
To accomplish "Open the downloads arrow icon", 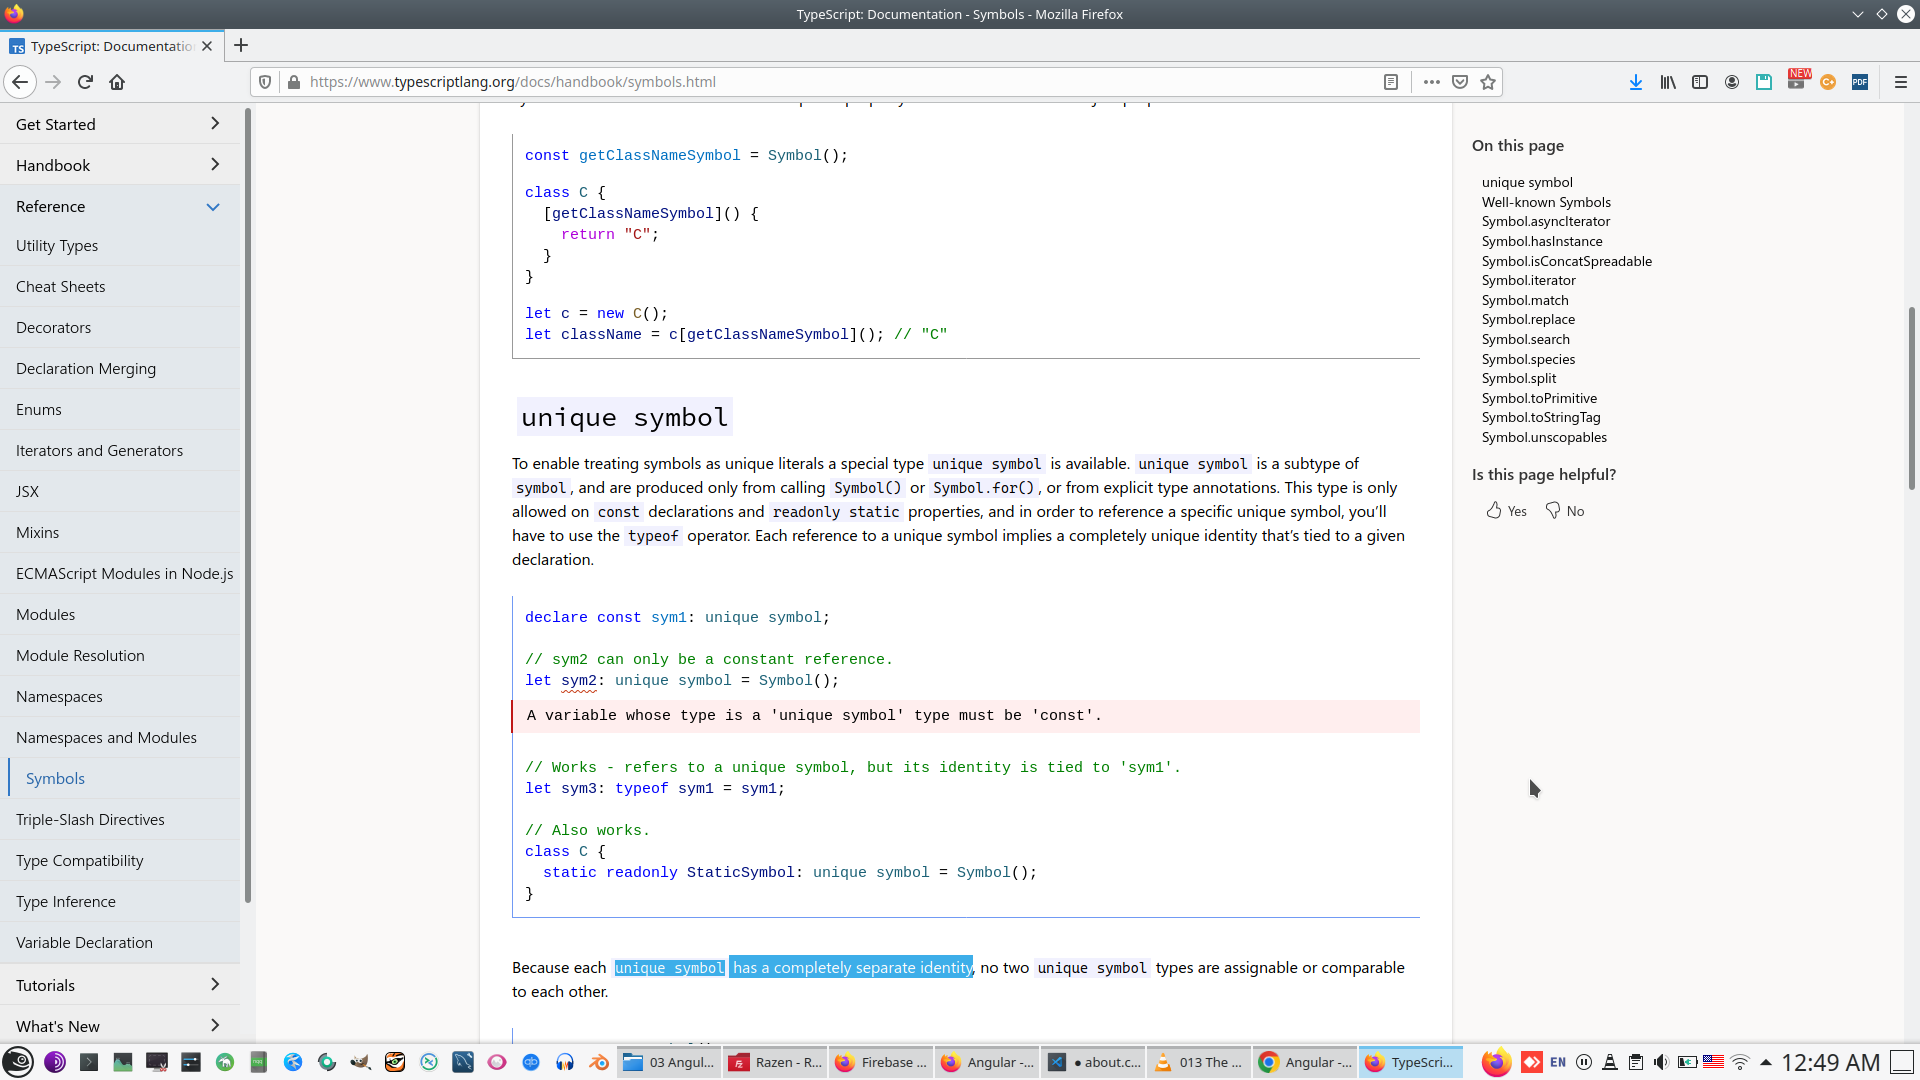I will 1636,82.
